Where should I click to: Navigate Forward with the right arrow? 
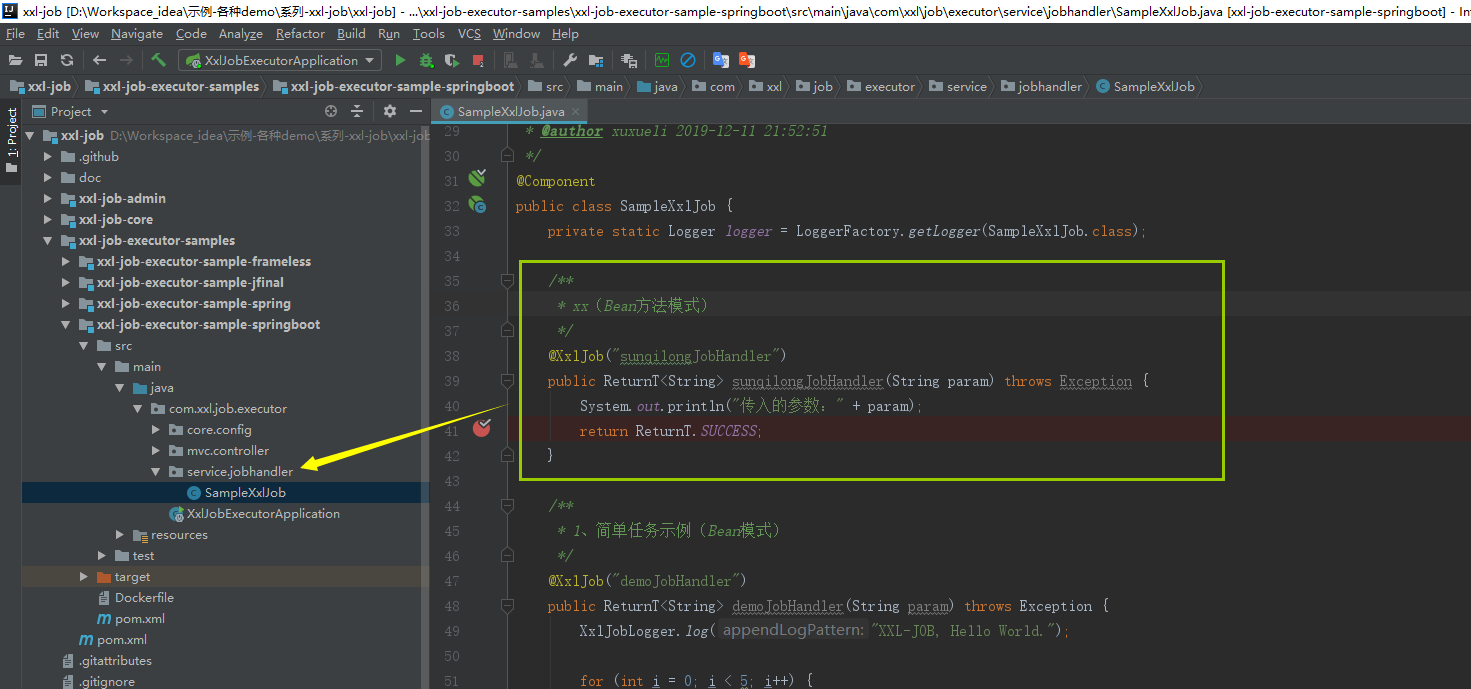(125, 60)
